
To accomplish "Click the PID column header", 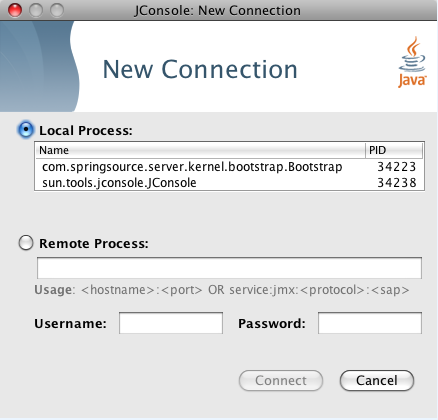I will 394,150.
